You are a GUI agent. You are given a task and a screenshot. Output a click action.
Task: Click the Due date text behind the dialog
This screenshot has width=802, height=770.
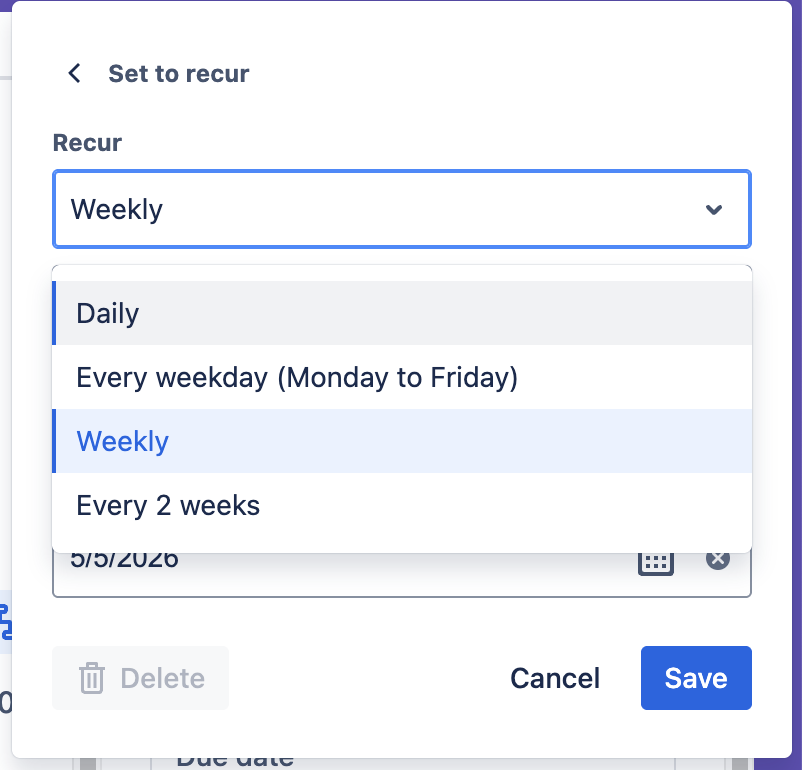[235, 760]
